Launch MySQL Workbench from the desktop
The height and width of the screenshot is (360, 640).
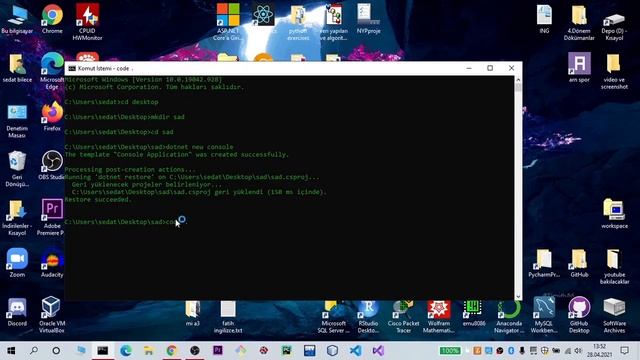[x=544, y=314]
